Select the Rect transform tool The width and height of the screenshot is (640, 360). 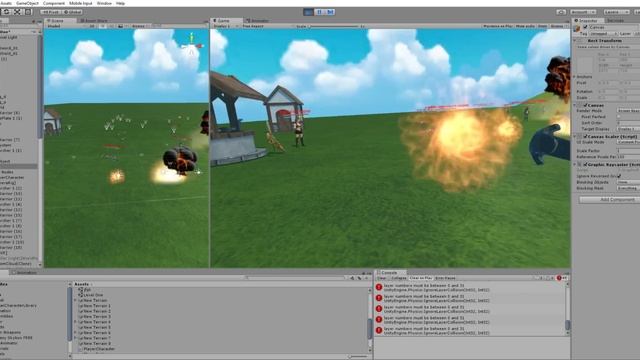click(28, 12)
